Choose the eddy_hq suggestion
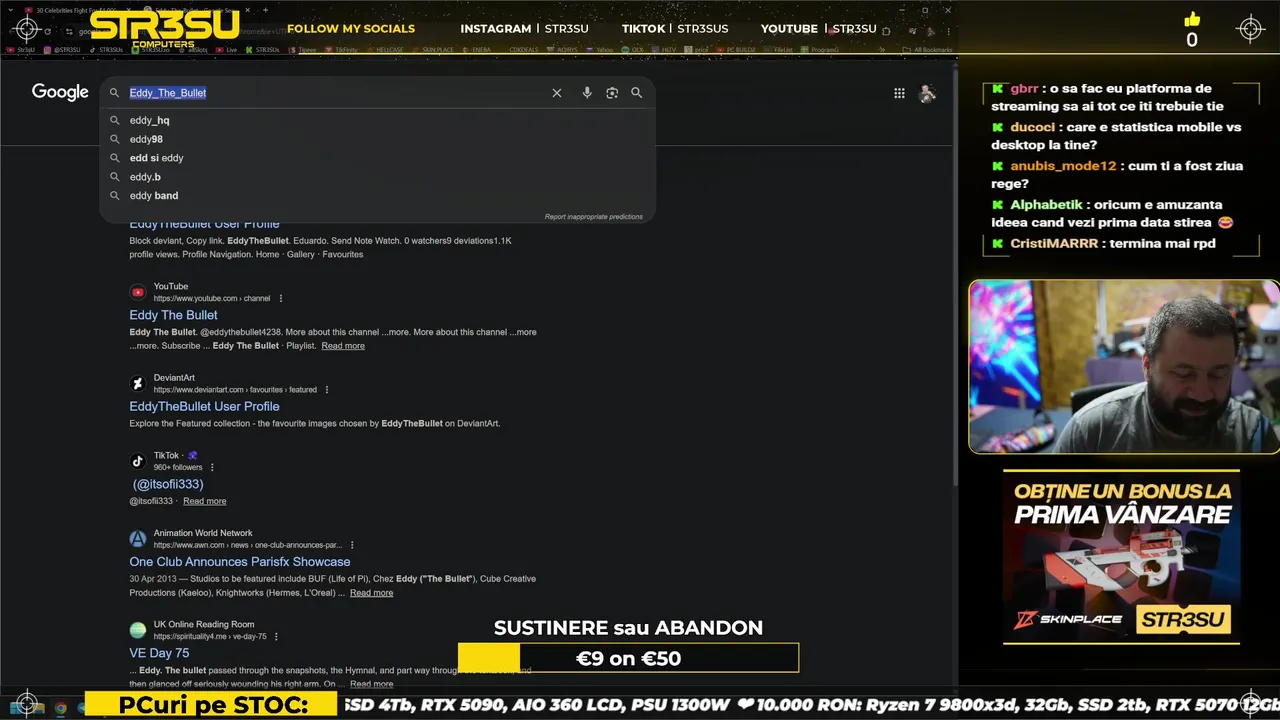Screen dimensions: 1280x720 [378, 120]
